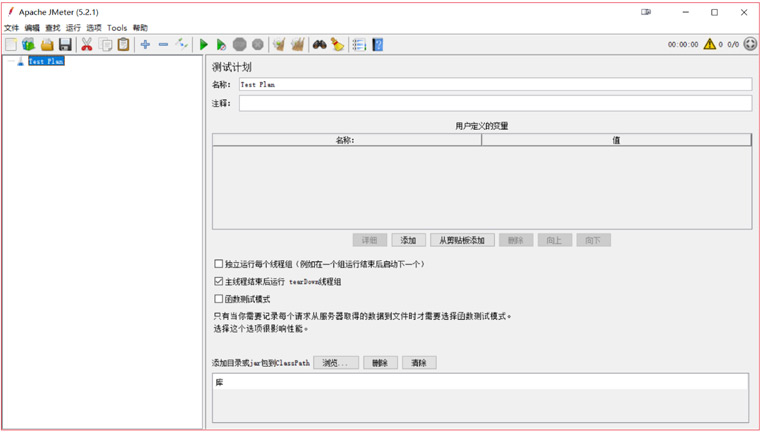
Task: Untick the run tearDown thread groups checkbox
Action: coord(219,281)
